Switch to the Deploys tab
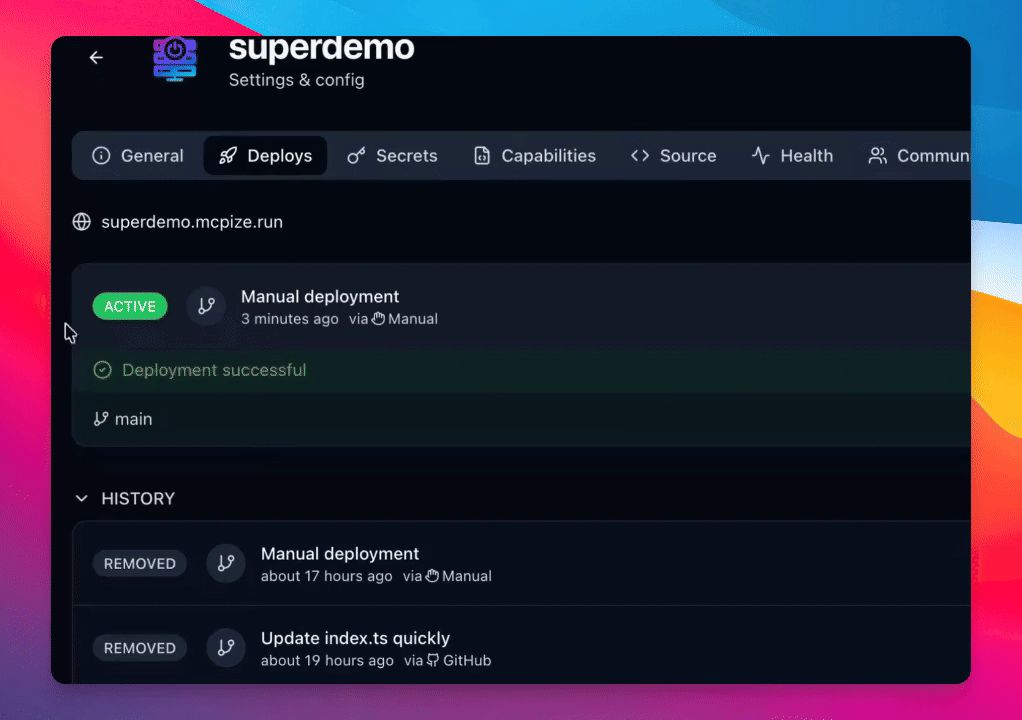Viewport: 1022px width, 720px height. click(x=265, y=156)
